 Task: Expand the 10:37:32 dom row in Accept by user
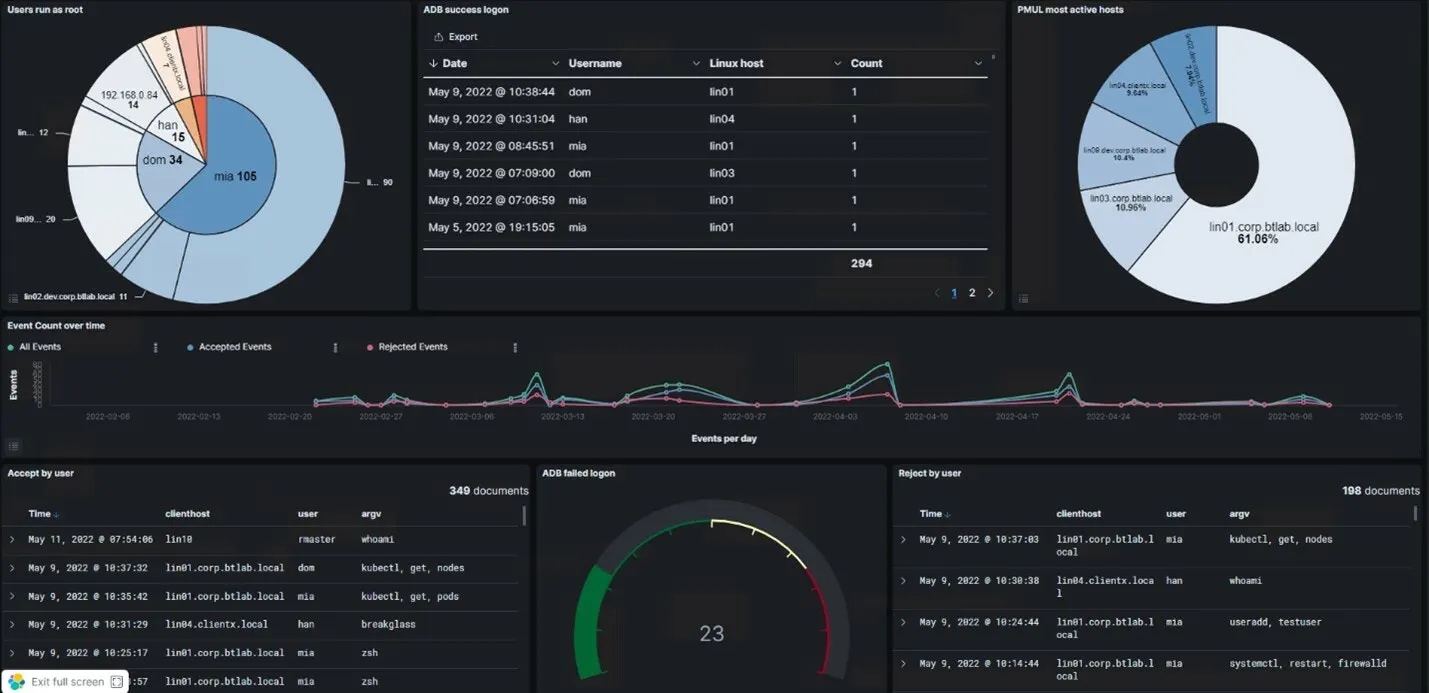point(12,568)
